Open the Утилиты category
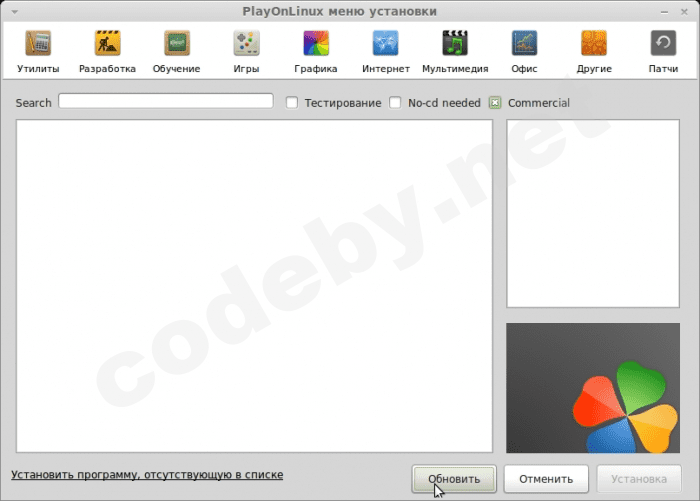Viewport: 700px width, 501px height. coord(38,51)
